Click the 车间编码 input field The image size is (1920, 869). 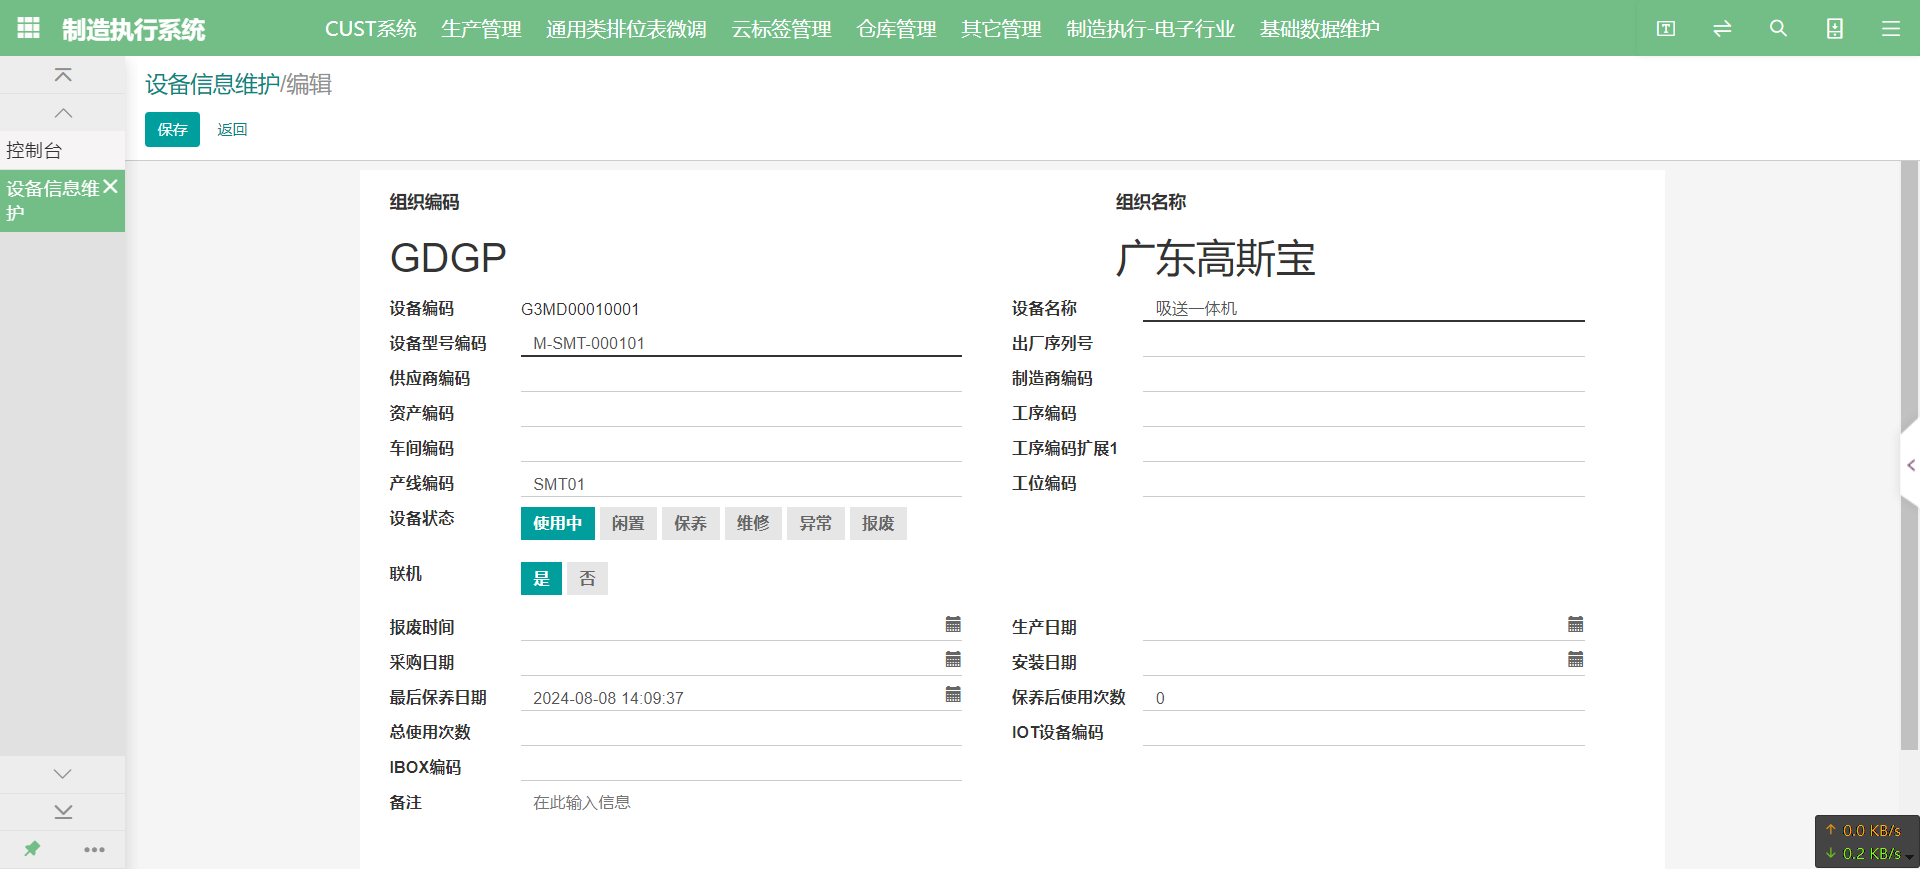click(x=741, y=448)
